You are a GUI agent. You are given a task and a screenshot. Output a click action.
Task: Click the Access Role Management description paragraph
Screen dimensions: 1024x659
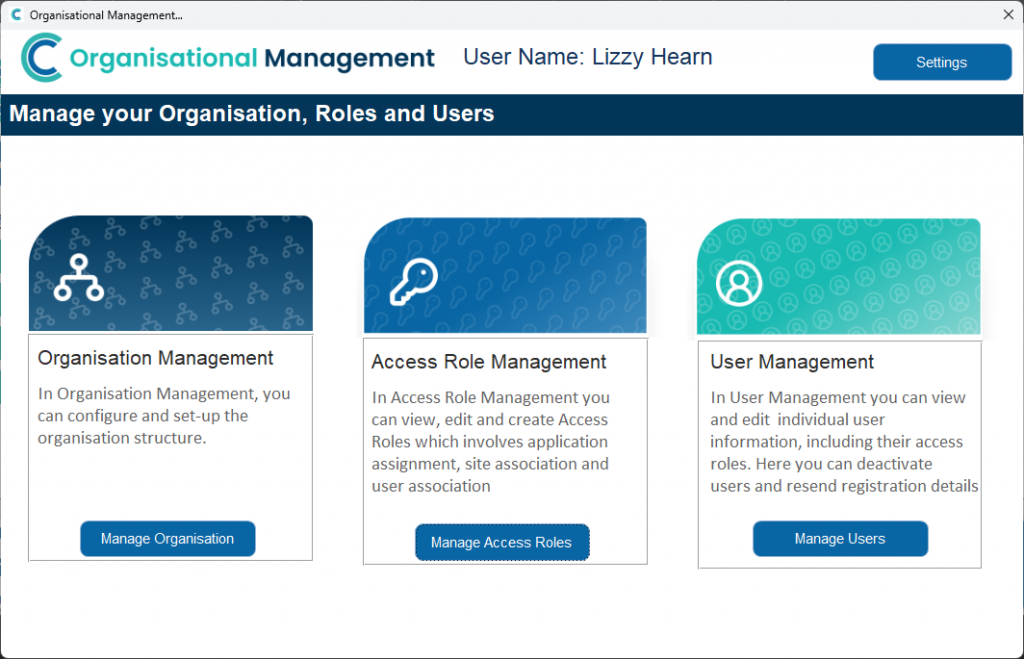(x=490, y=442)
